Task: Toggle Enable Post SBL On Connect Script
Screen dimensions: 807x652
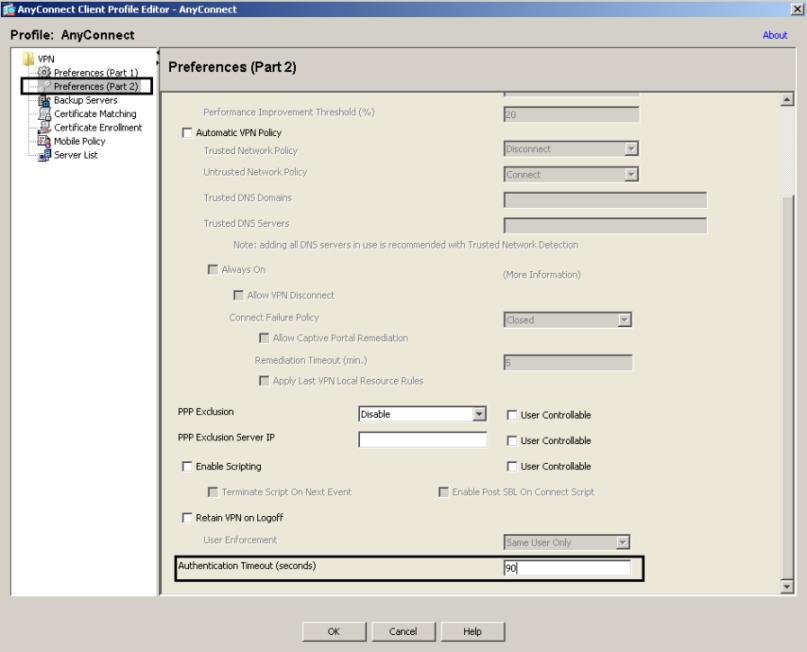Action: (443, 492)
